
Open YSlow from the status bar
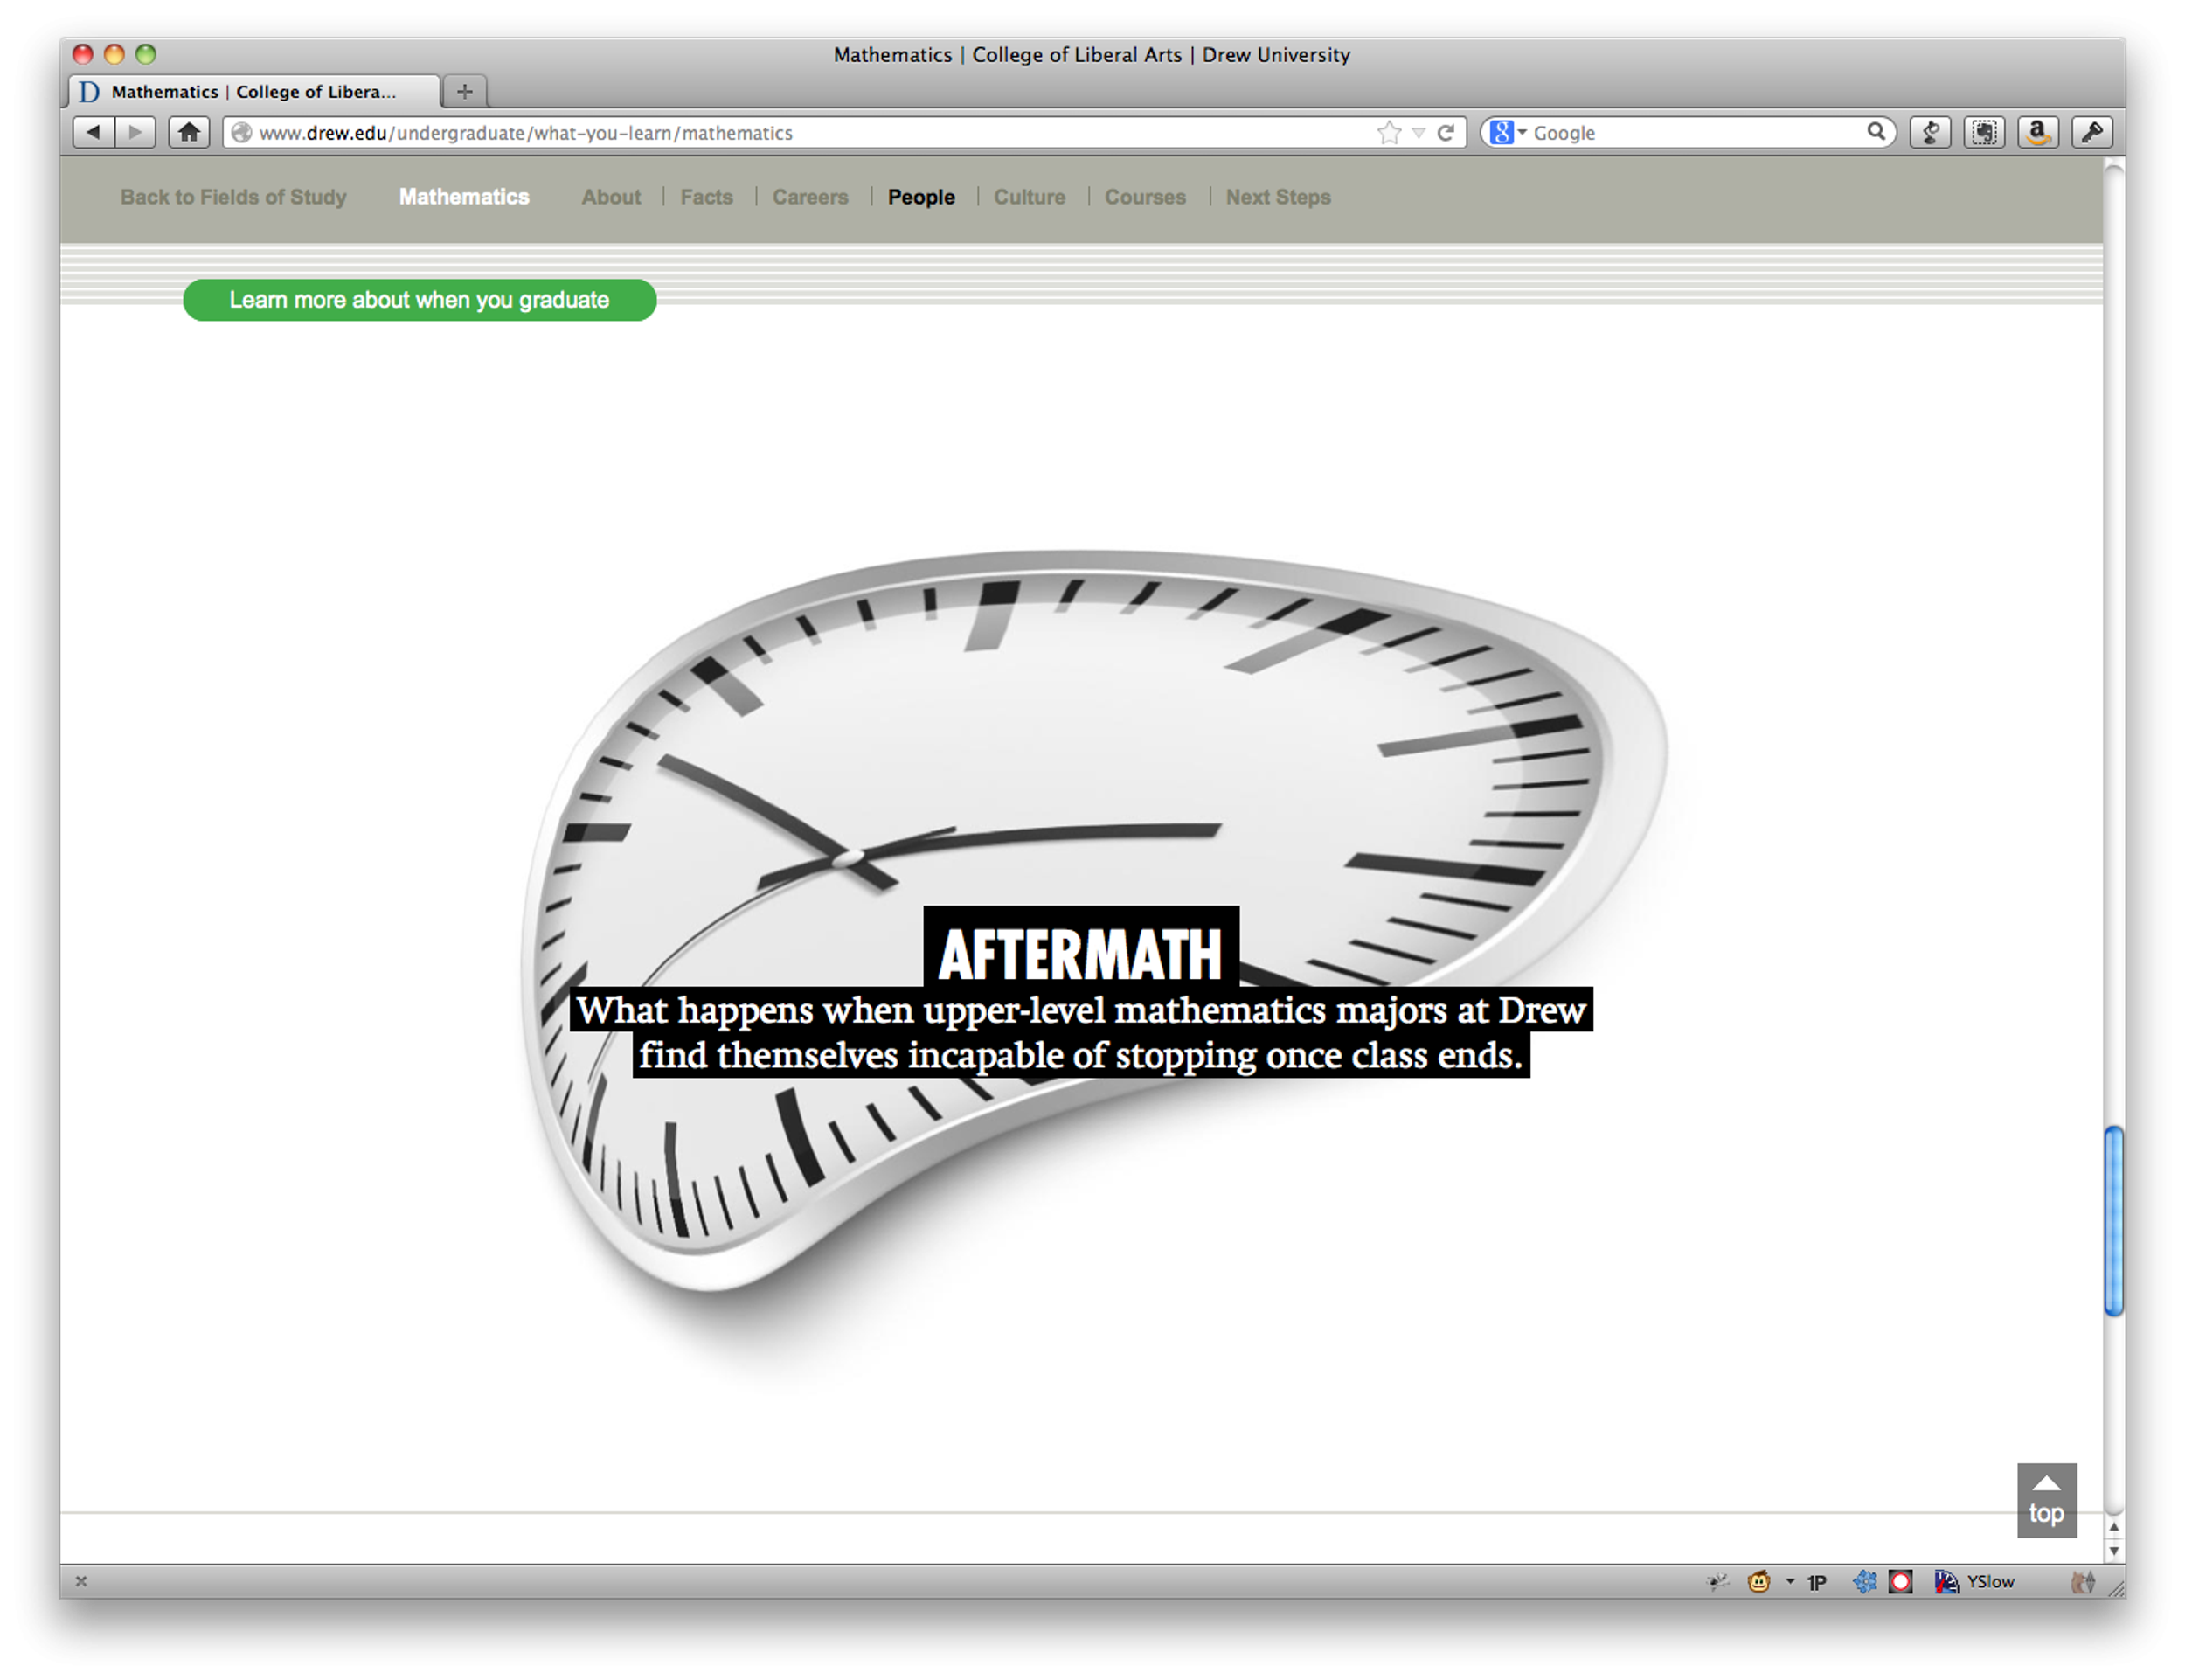point(1976,1581)
